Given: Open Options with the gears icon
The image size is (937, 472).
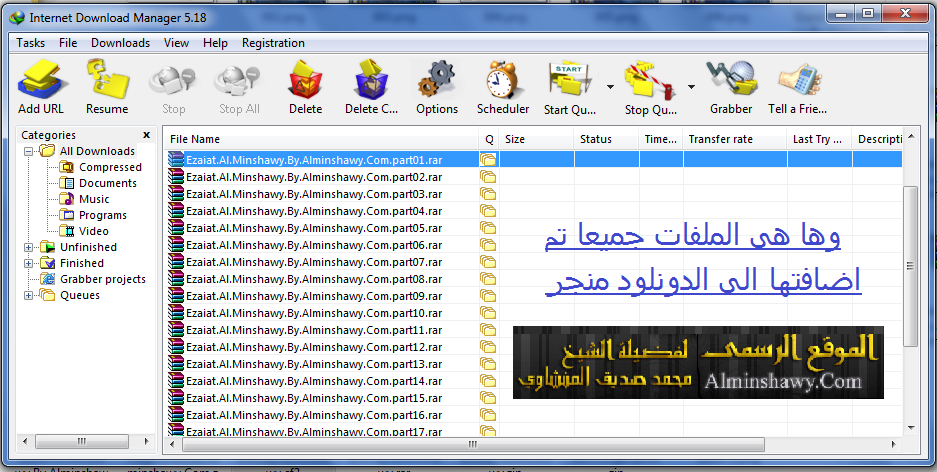Looking at the screenshot, I should pos(437,78).
